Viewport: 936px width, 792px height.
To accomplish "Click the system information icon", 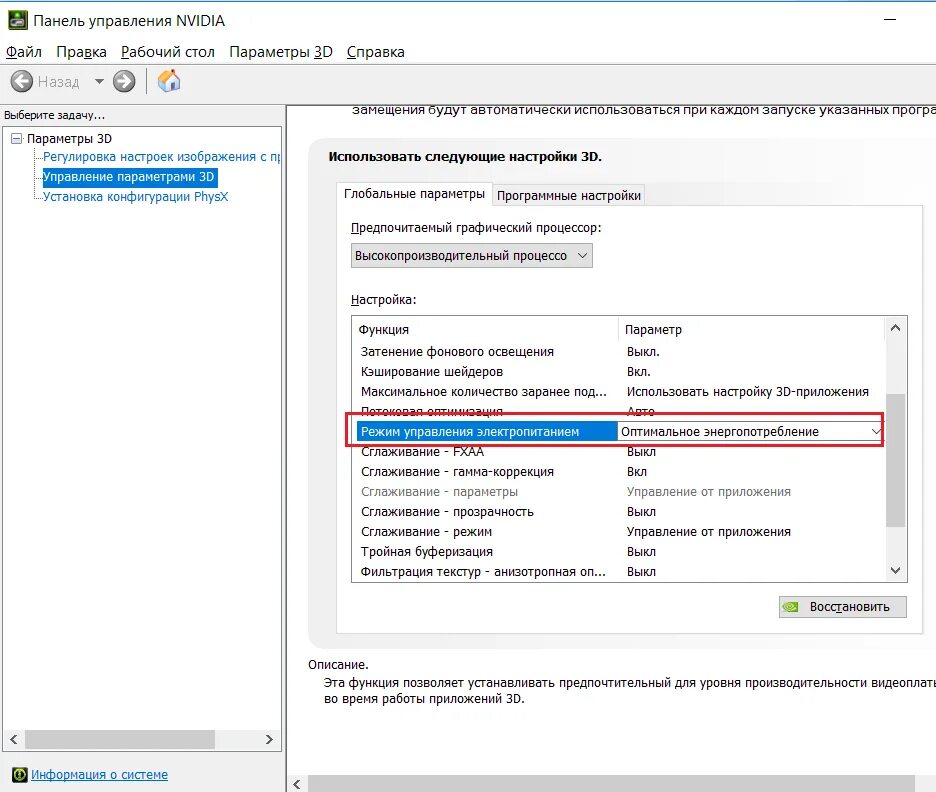I will [x=20, y=774].
